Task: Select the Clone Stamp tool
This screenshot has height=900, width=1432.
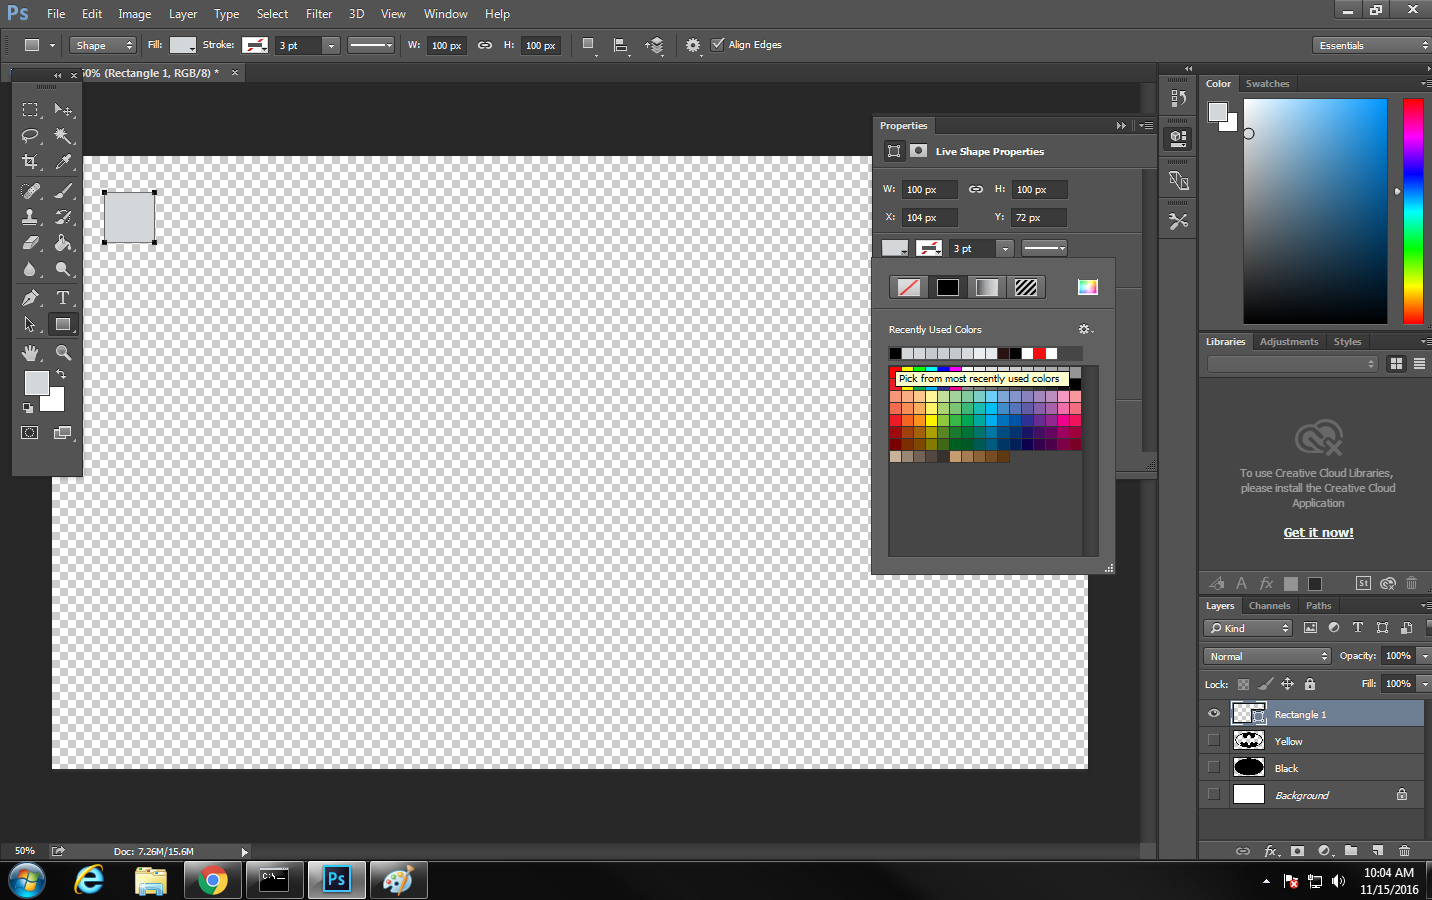Action: [x=31, y=216]
